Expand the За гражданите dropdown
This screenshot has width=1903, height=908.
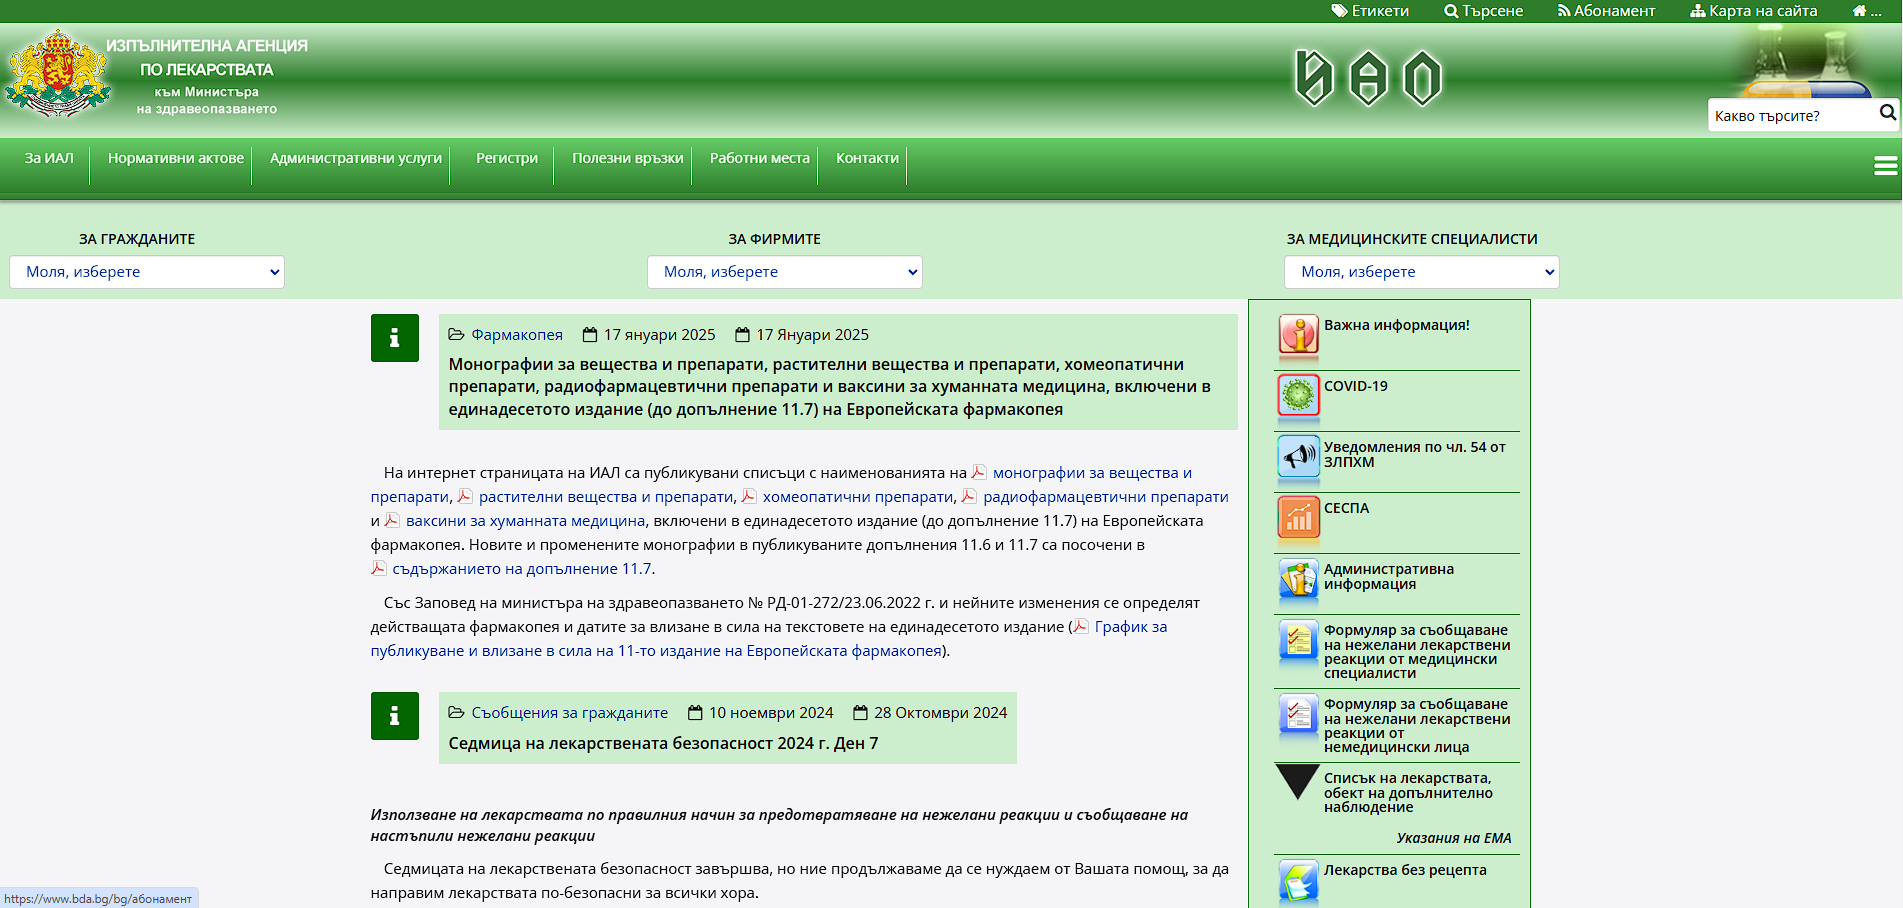[147, 272]
